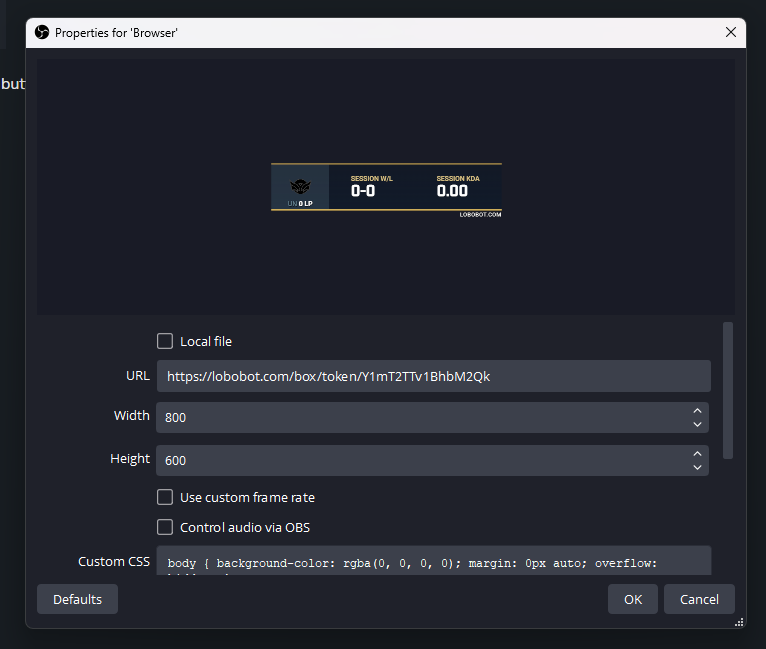Click the OBS logo in title bar

point(42,33)
